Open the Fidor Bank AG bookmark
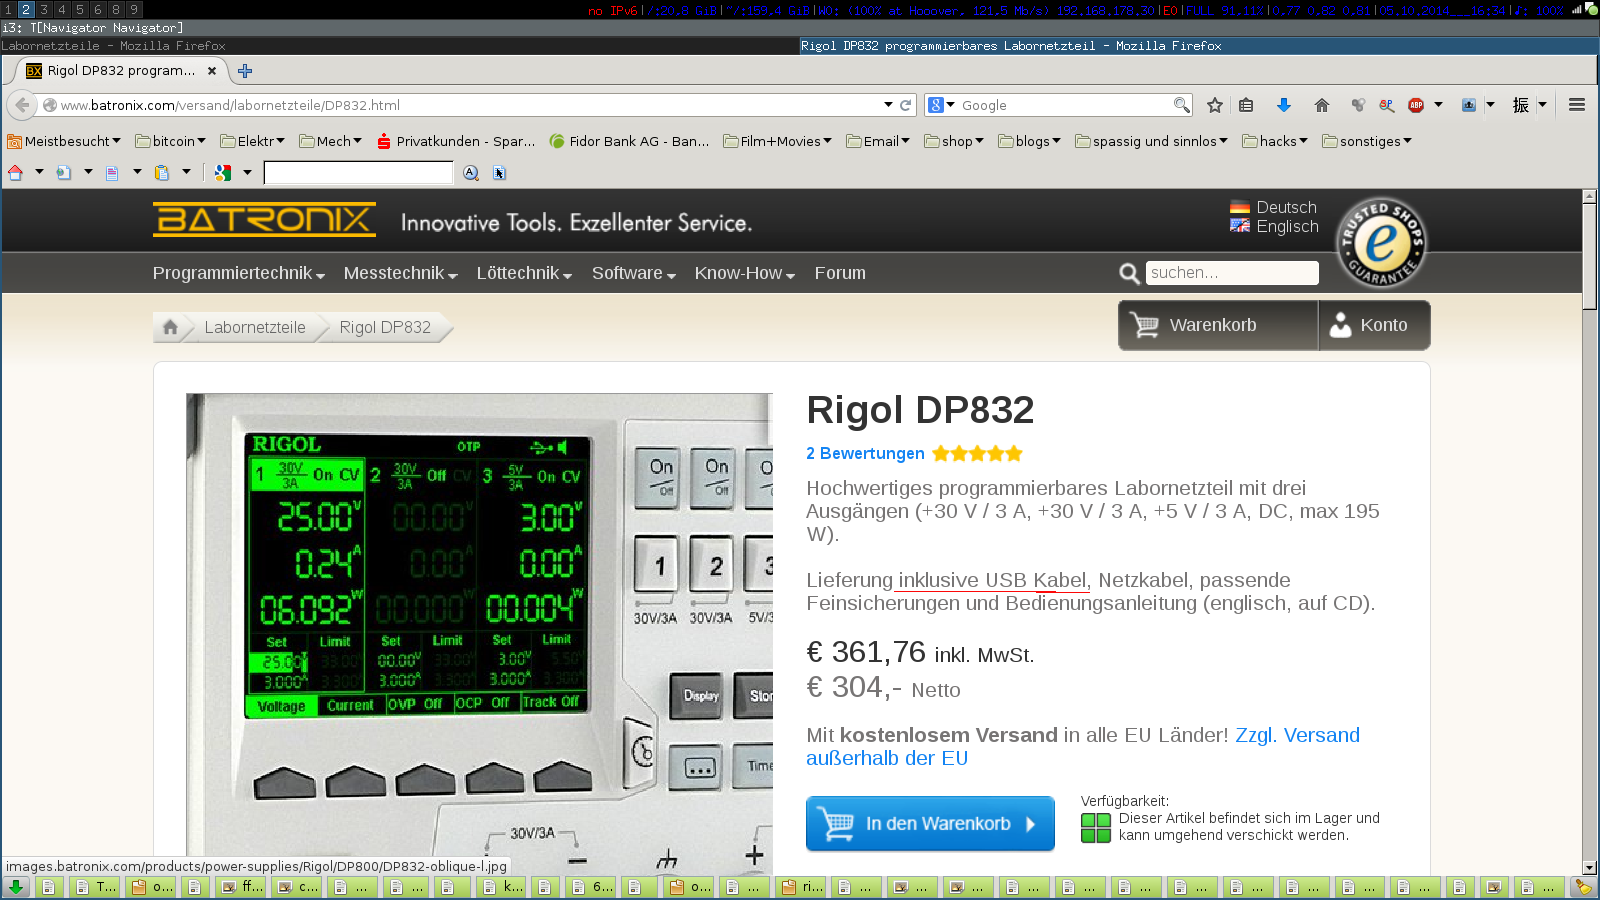Image resolution: width=1600 pixels, height=900 pixels. [629, 142]
